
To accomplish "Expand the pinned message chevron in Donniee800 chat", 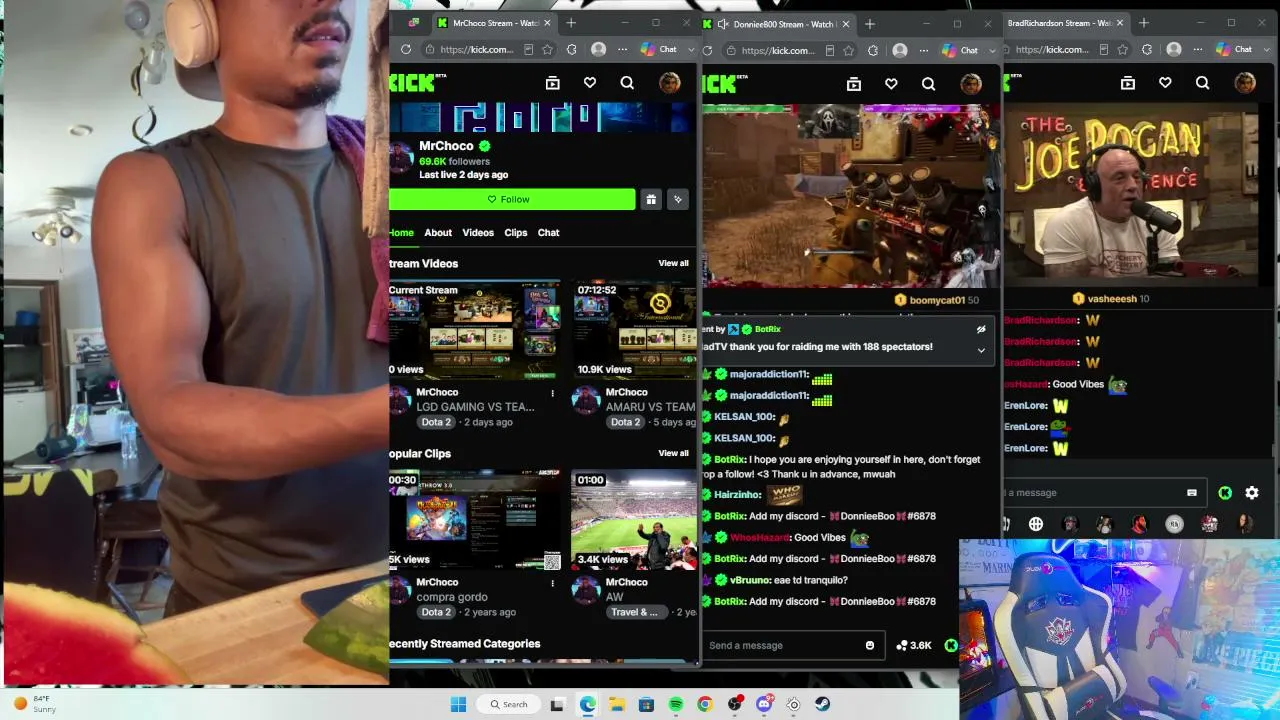I will 981,350.
